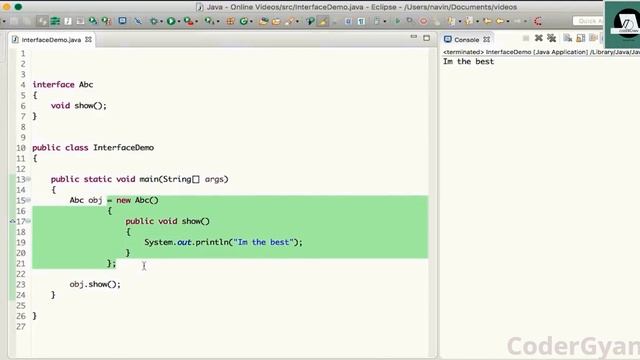Click the Terminate square icon in Console
Viewport: 640px width, 360px height.
(526, 38)
